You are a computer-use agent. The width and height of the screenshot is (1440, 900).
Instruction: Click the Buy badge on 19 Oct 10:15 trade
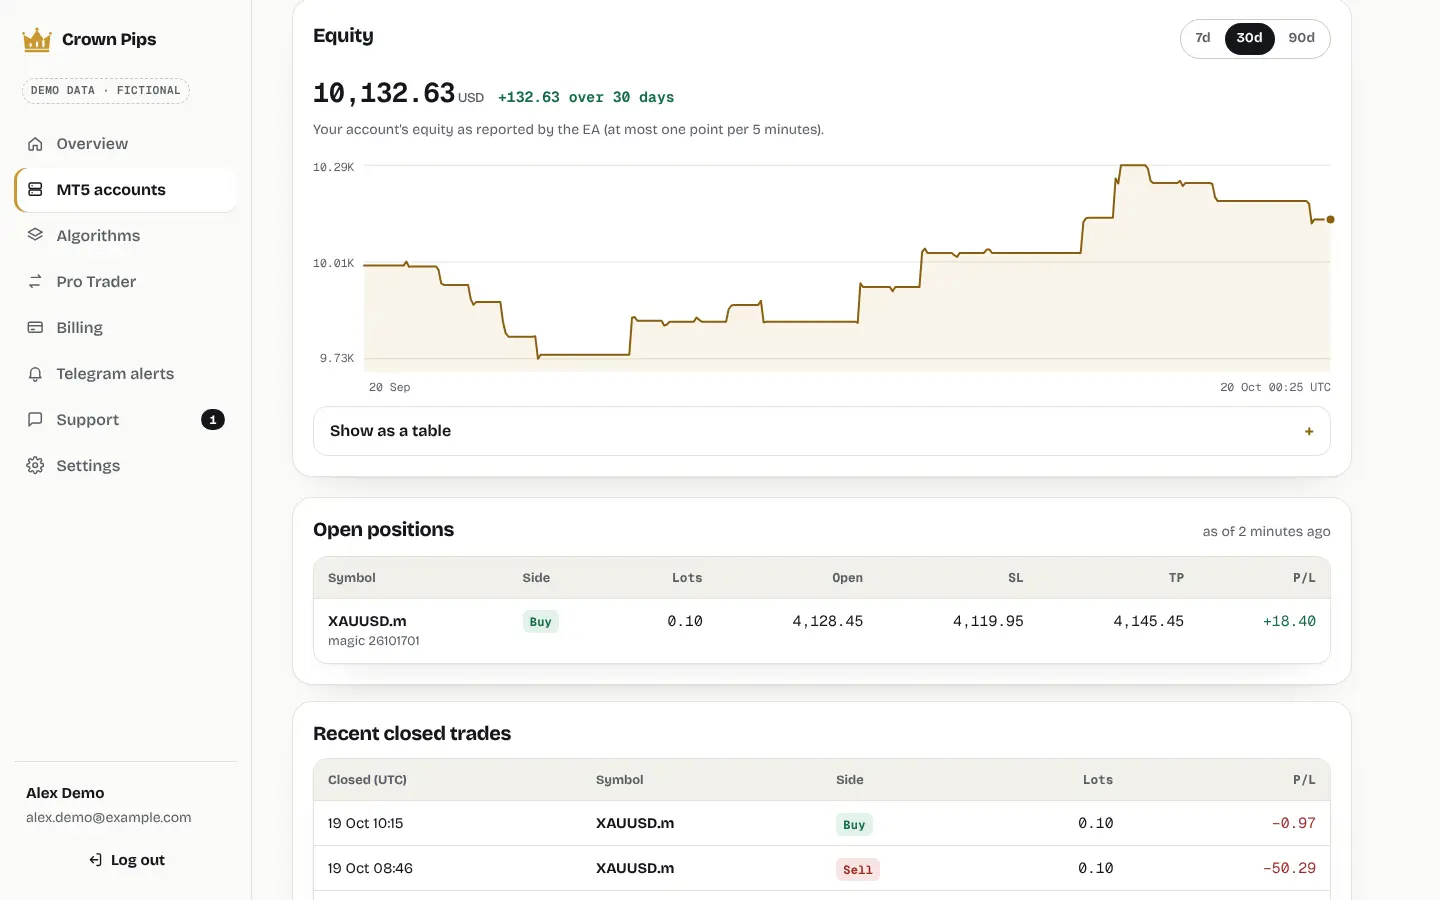tap(854, 824)
